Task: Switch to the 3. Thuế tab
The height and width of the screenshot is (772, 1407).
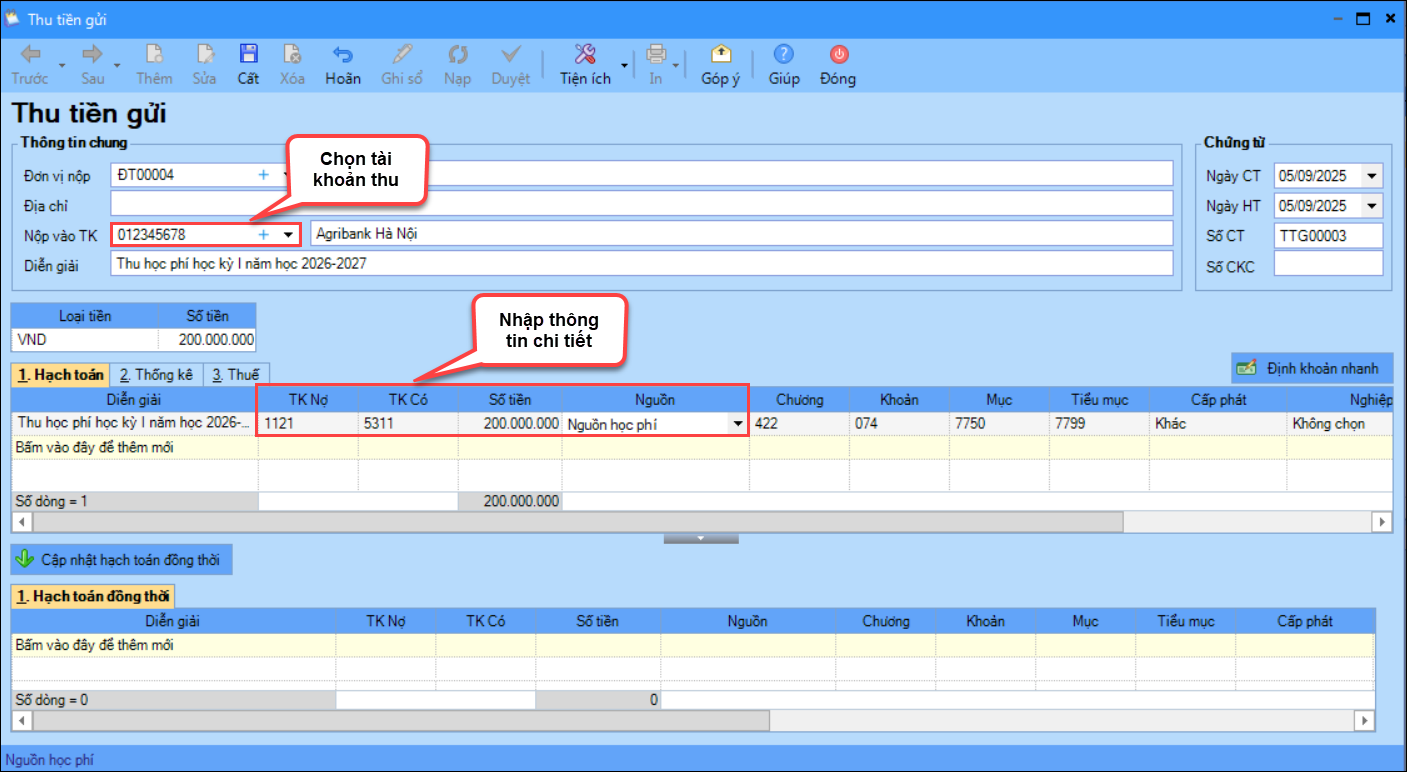Action: click(234, 375)
